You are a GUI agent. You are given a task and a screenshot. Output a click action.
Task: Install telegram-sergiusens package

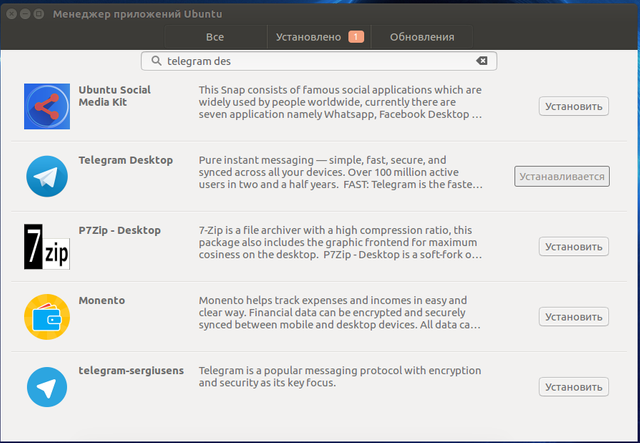pyautogui.click(x=573, y=386)
